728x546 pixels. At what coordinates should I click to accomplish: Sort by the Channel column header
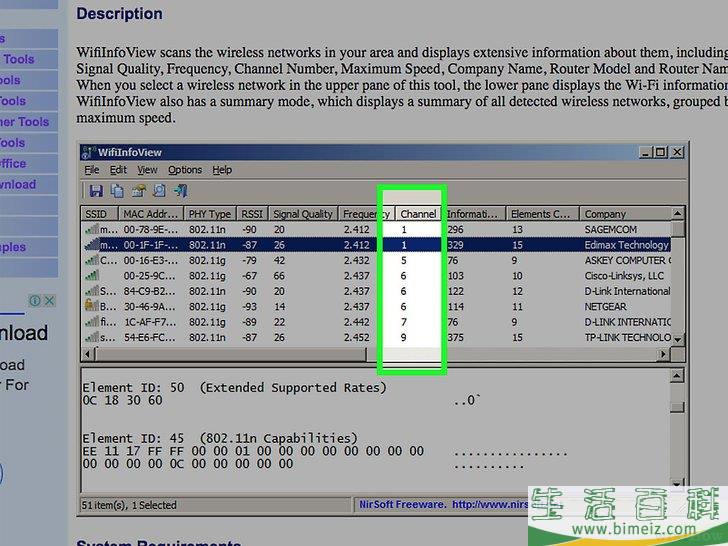[x=418, y=214]
